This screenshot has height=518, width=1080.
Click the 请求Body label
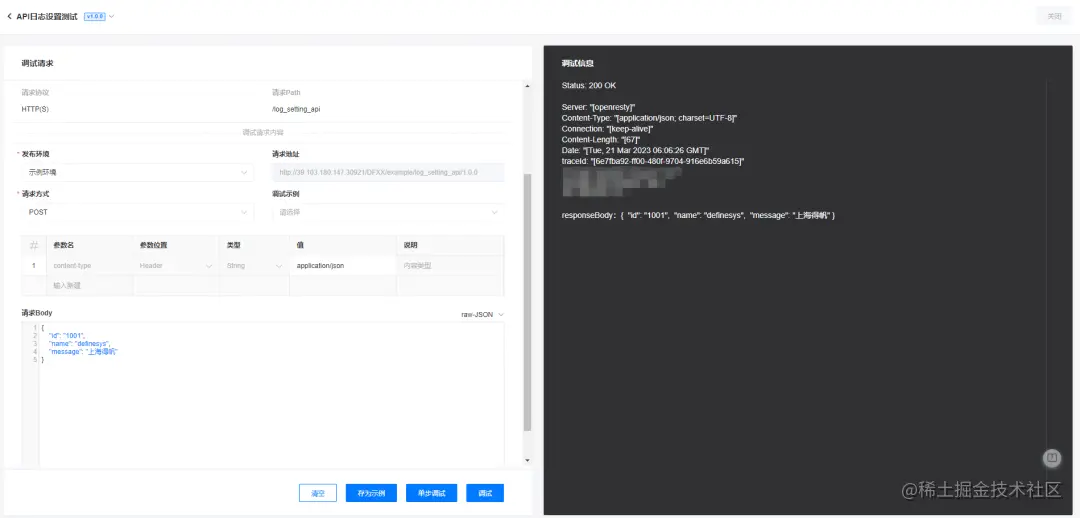pyautogui.click(x=37, y=313)
